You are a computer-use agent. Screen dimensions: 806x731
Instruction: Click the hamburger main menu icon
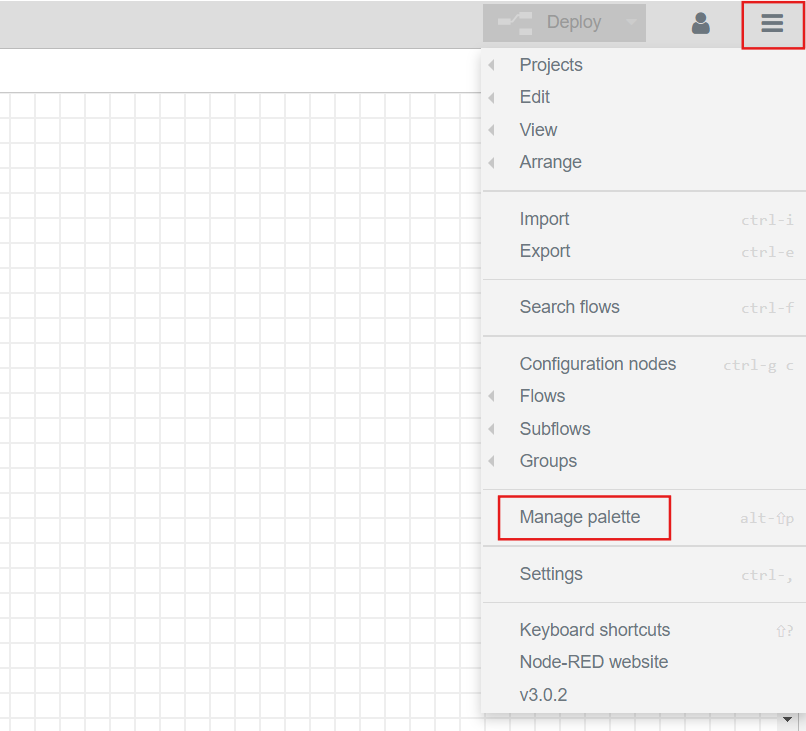pos(772,24)
